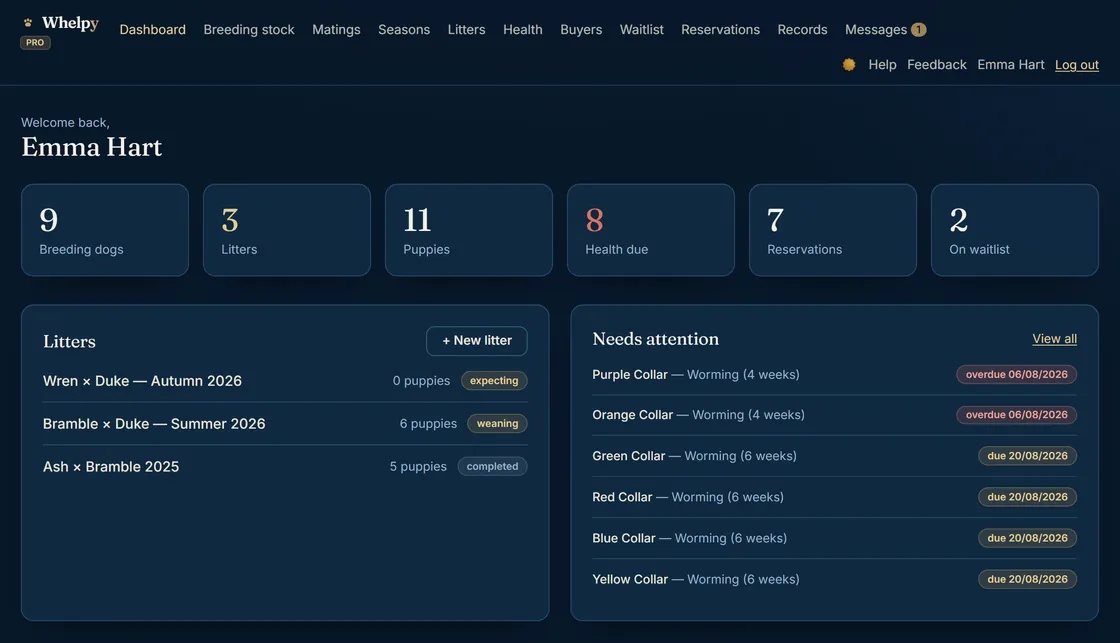Click the expecting status badge
Screen dimensions: 1120x643
(494, 381)
